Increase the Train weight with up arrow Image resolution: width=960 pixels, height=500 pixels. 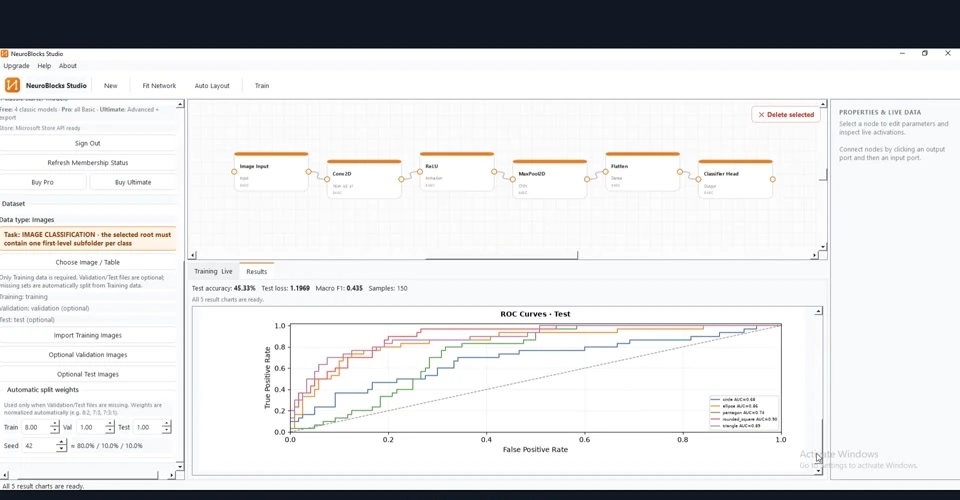tap(55, 424)
